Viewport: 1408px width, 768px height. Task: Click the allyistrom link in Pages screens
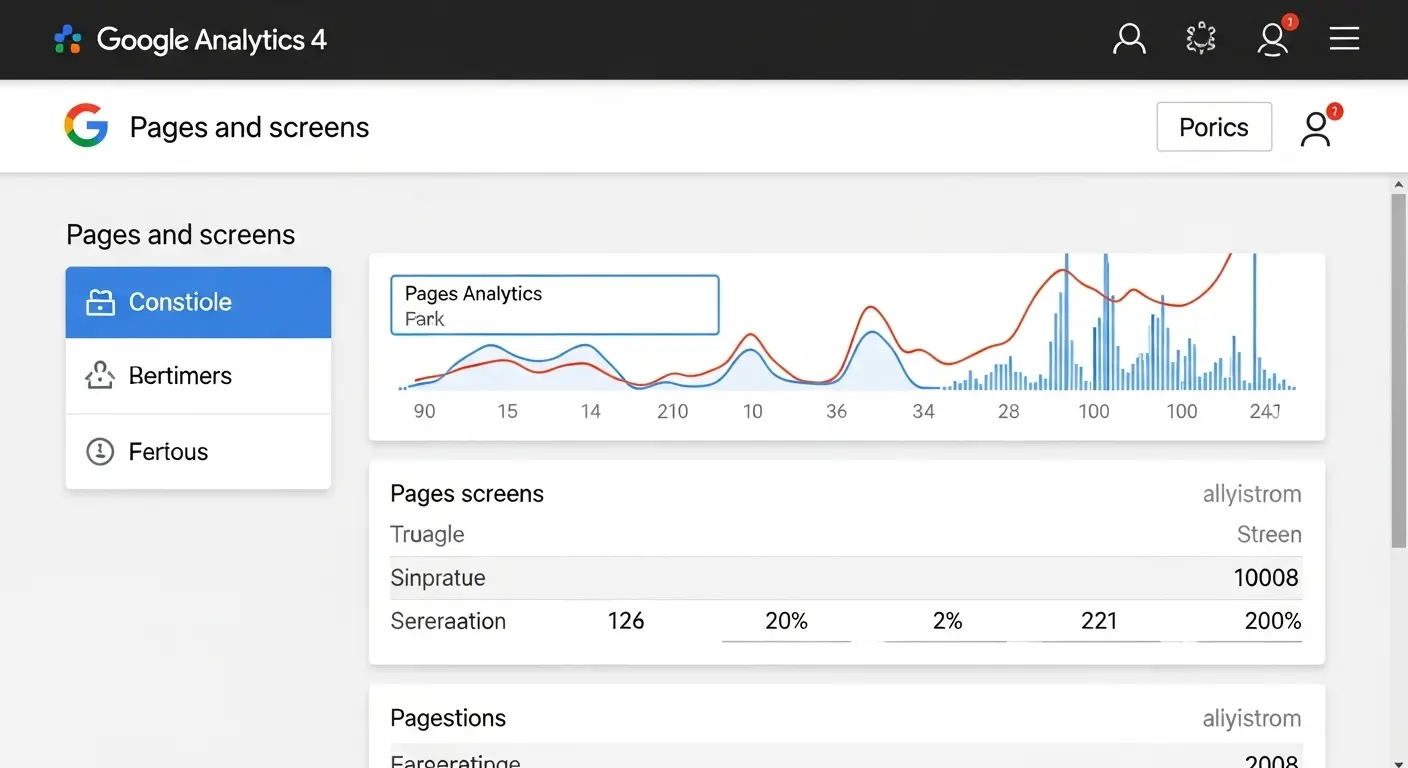[x=1251, y=494]
